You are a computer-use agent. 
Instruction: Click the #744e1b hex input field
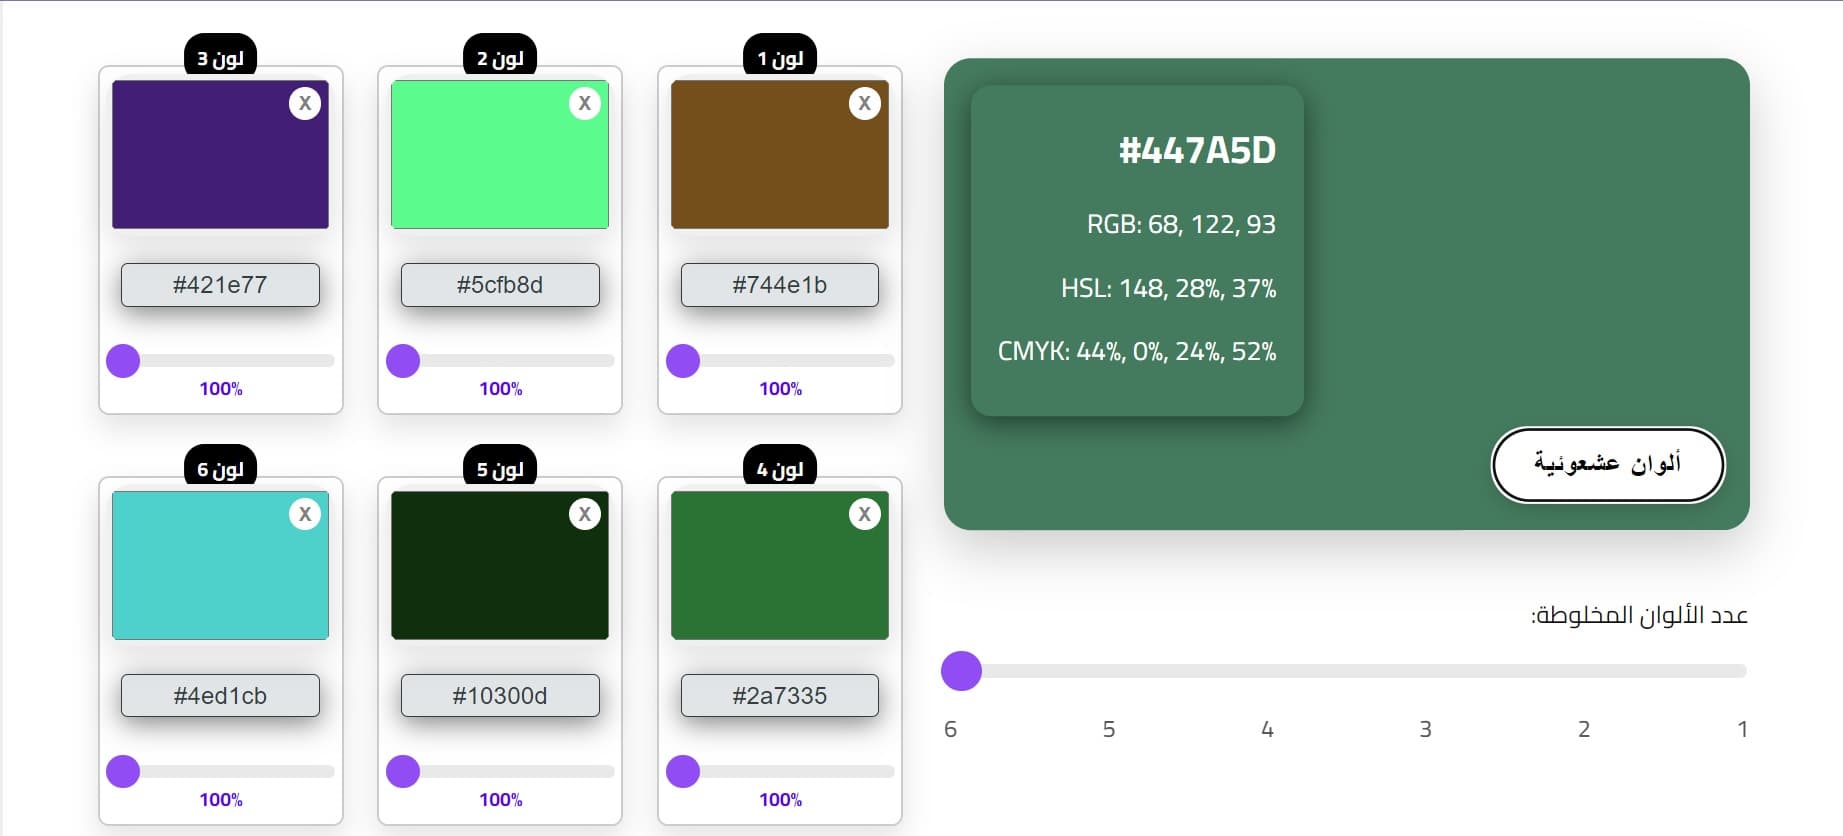pos(780,285)
